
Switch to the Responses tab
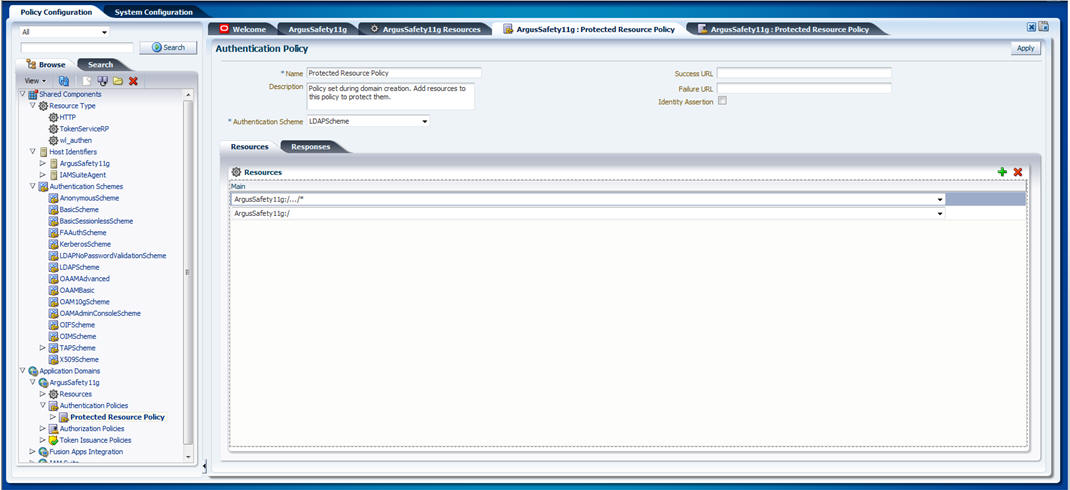pos(310,147)
